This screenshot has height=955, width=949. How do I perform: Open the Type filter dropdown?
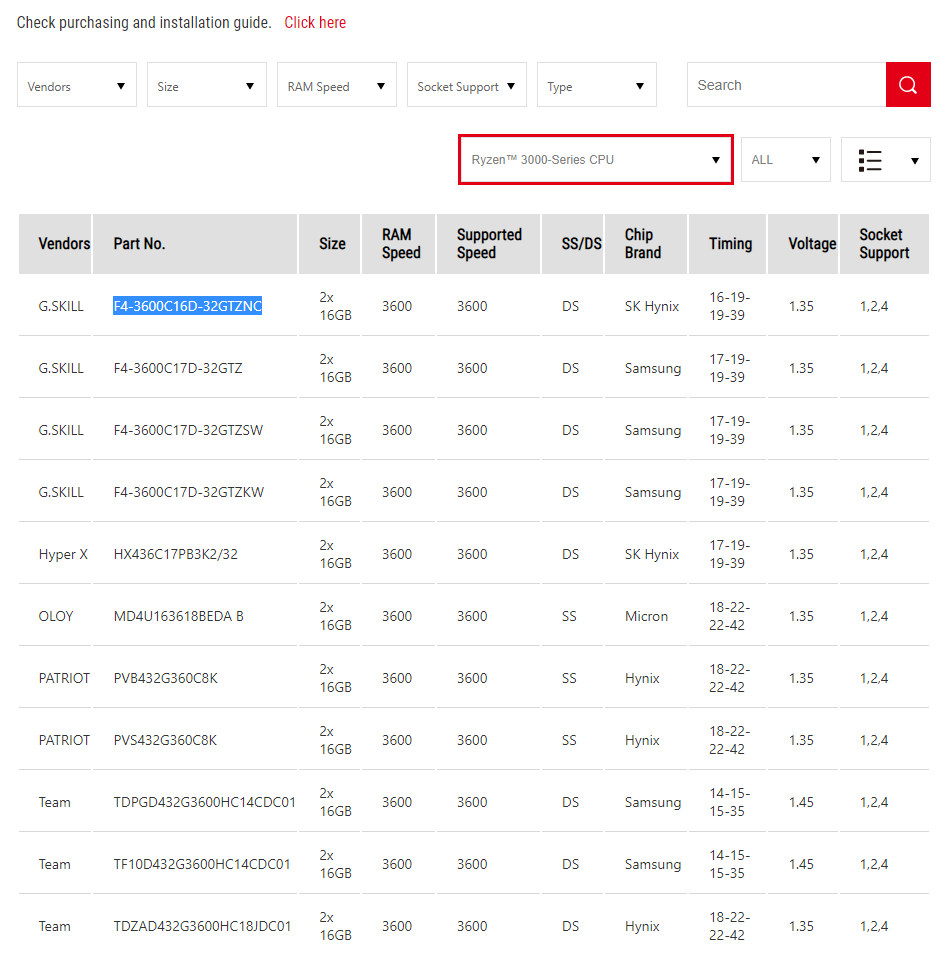597,85
